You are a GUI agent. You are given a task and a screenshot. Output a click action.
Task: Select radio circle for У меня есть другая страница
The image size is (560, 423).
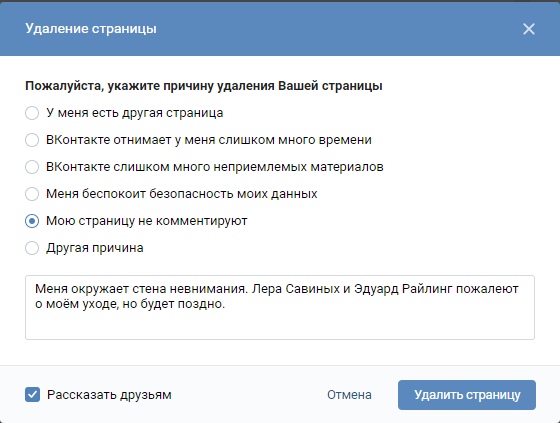point(32,113)
